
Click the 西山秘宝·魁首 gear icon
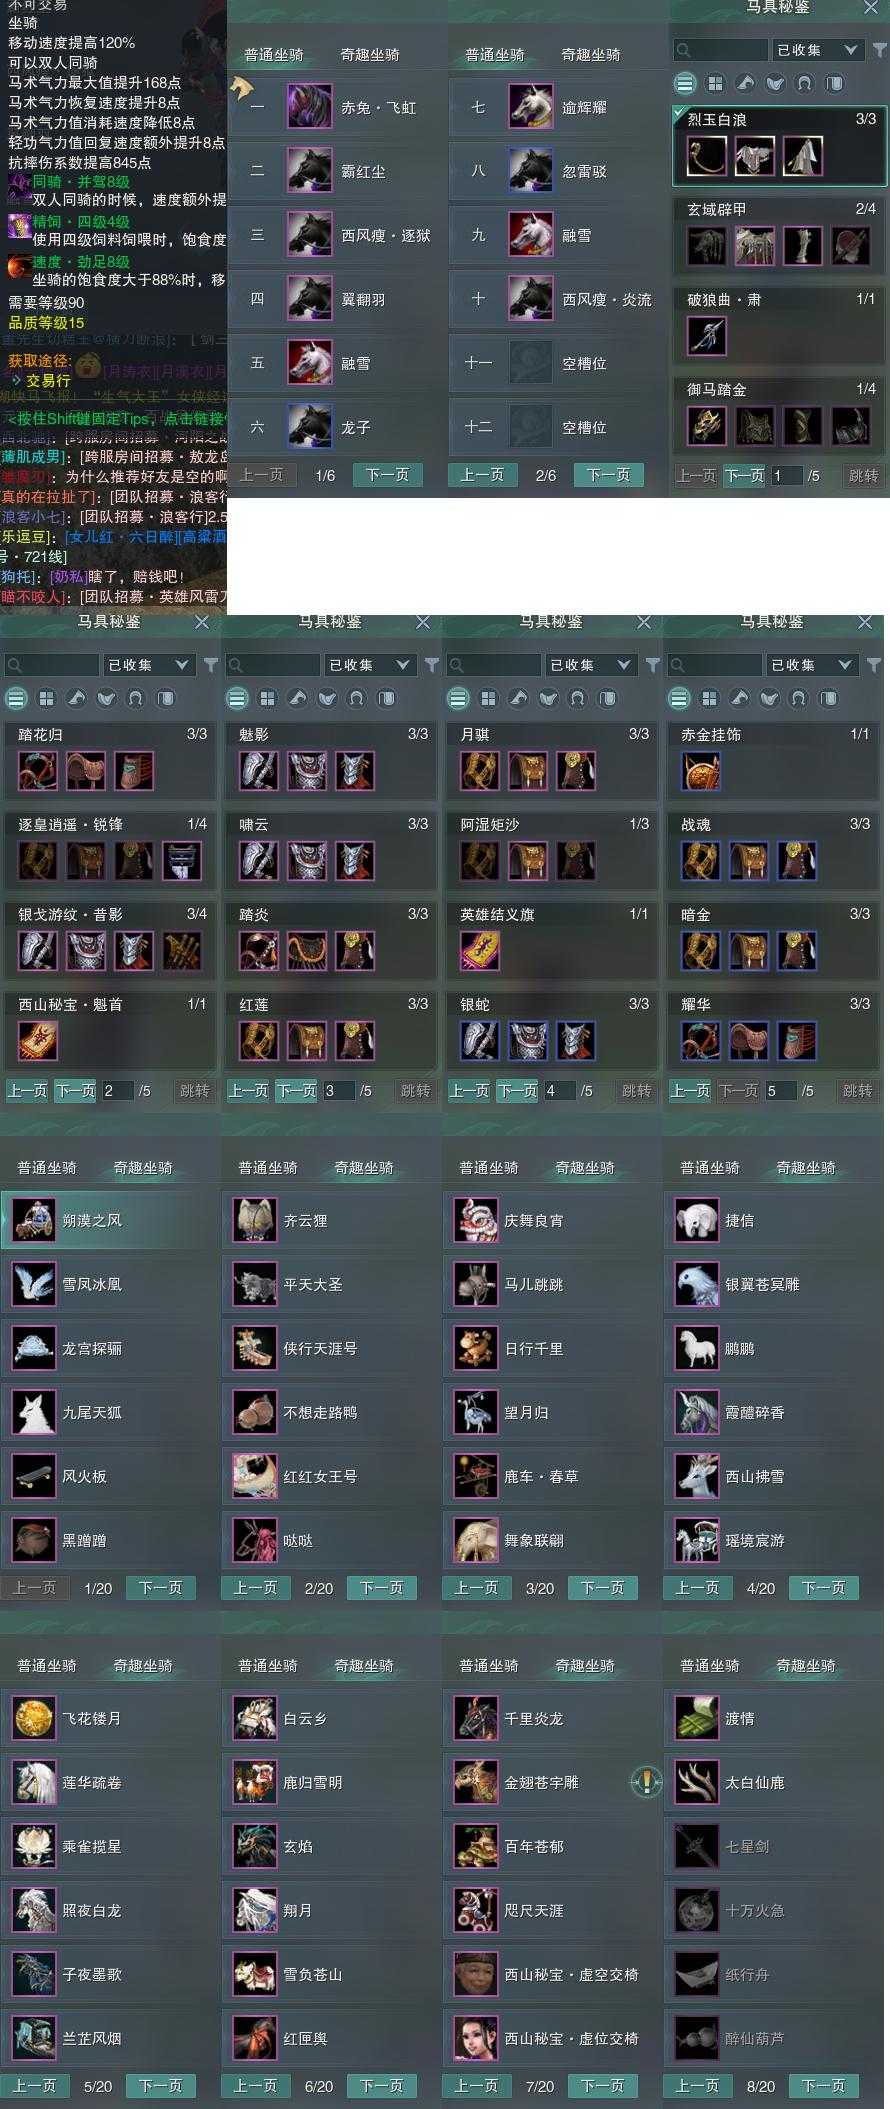coord(38,1041)
